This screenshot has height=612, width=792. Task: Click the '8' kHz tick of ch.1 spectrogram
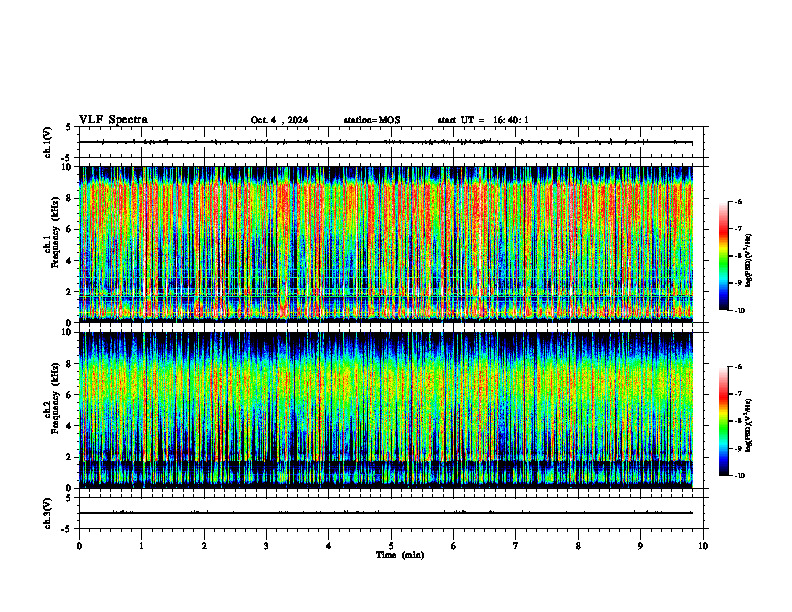click(70, 198)
